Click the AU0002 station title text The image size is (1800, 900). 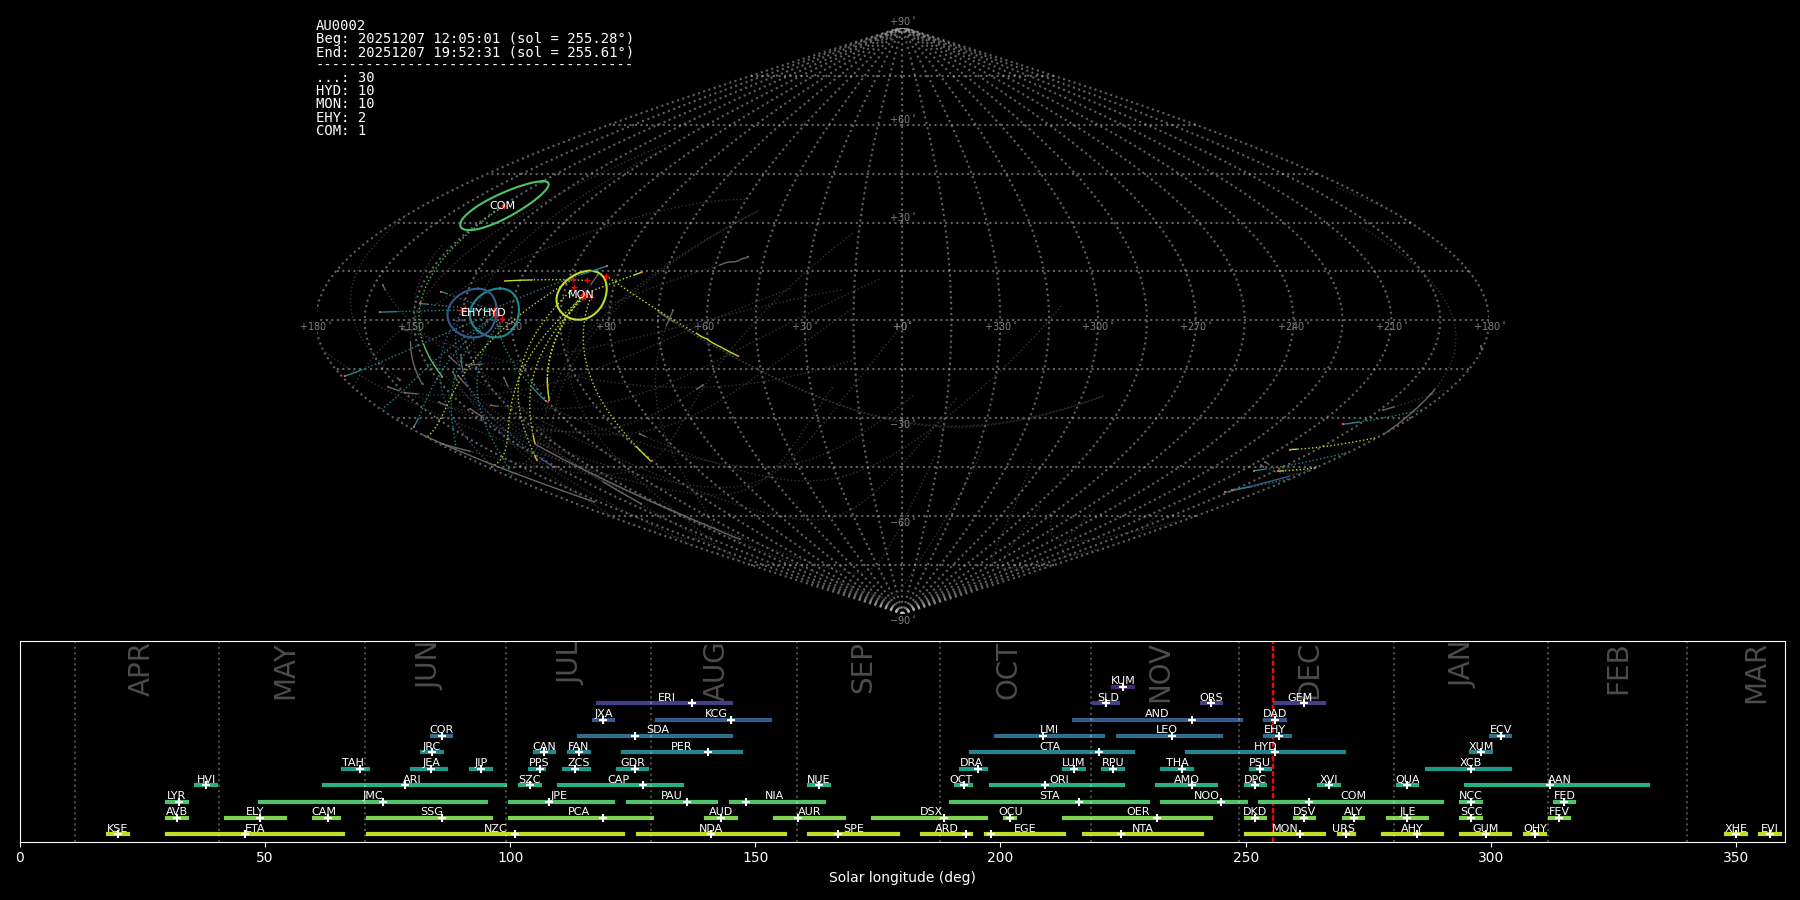[341, 26]
